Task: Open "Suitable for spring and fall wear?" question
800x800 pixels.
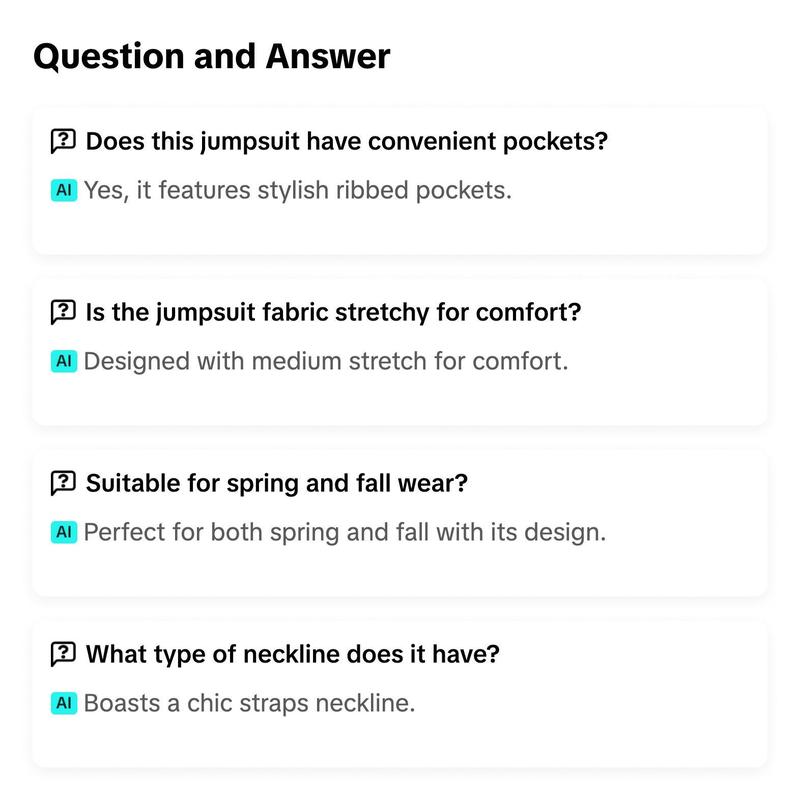Action: click(x=277, y=483)
